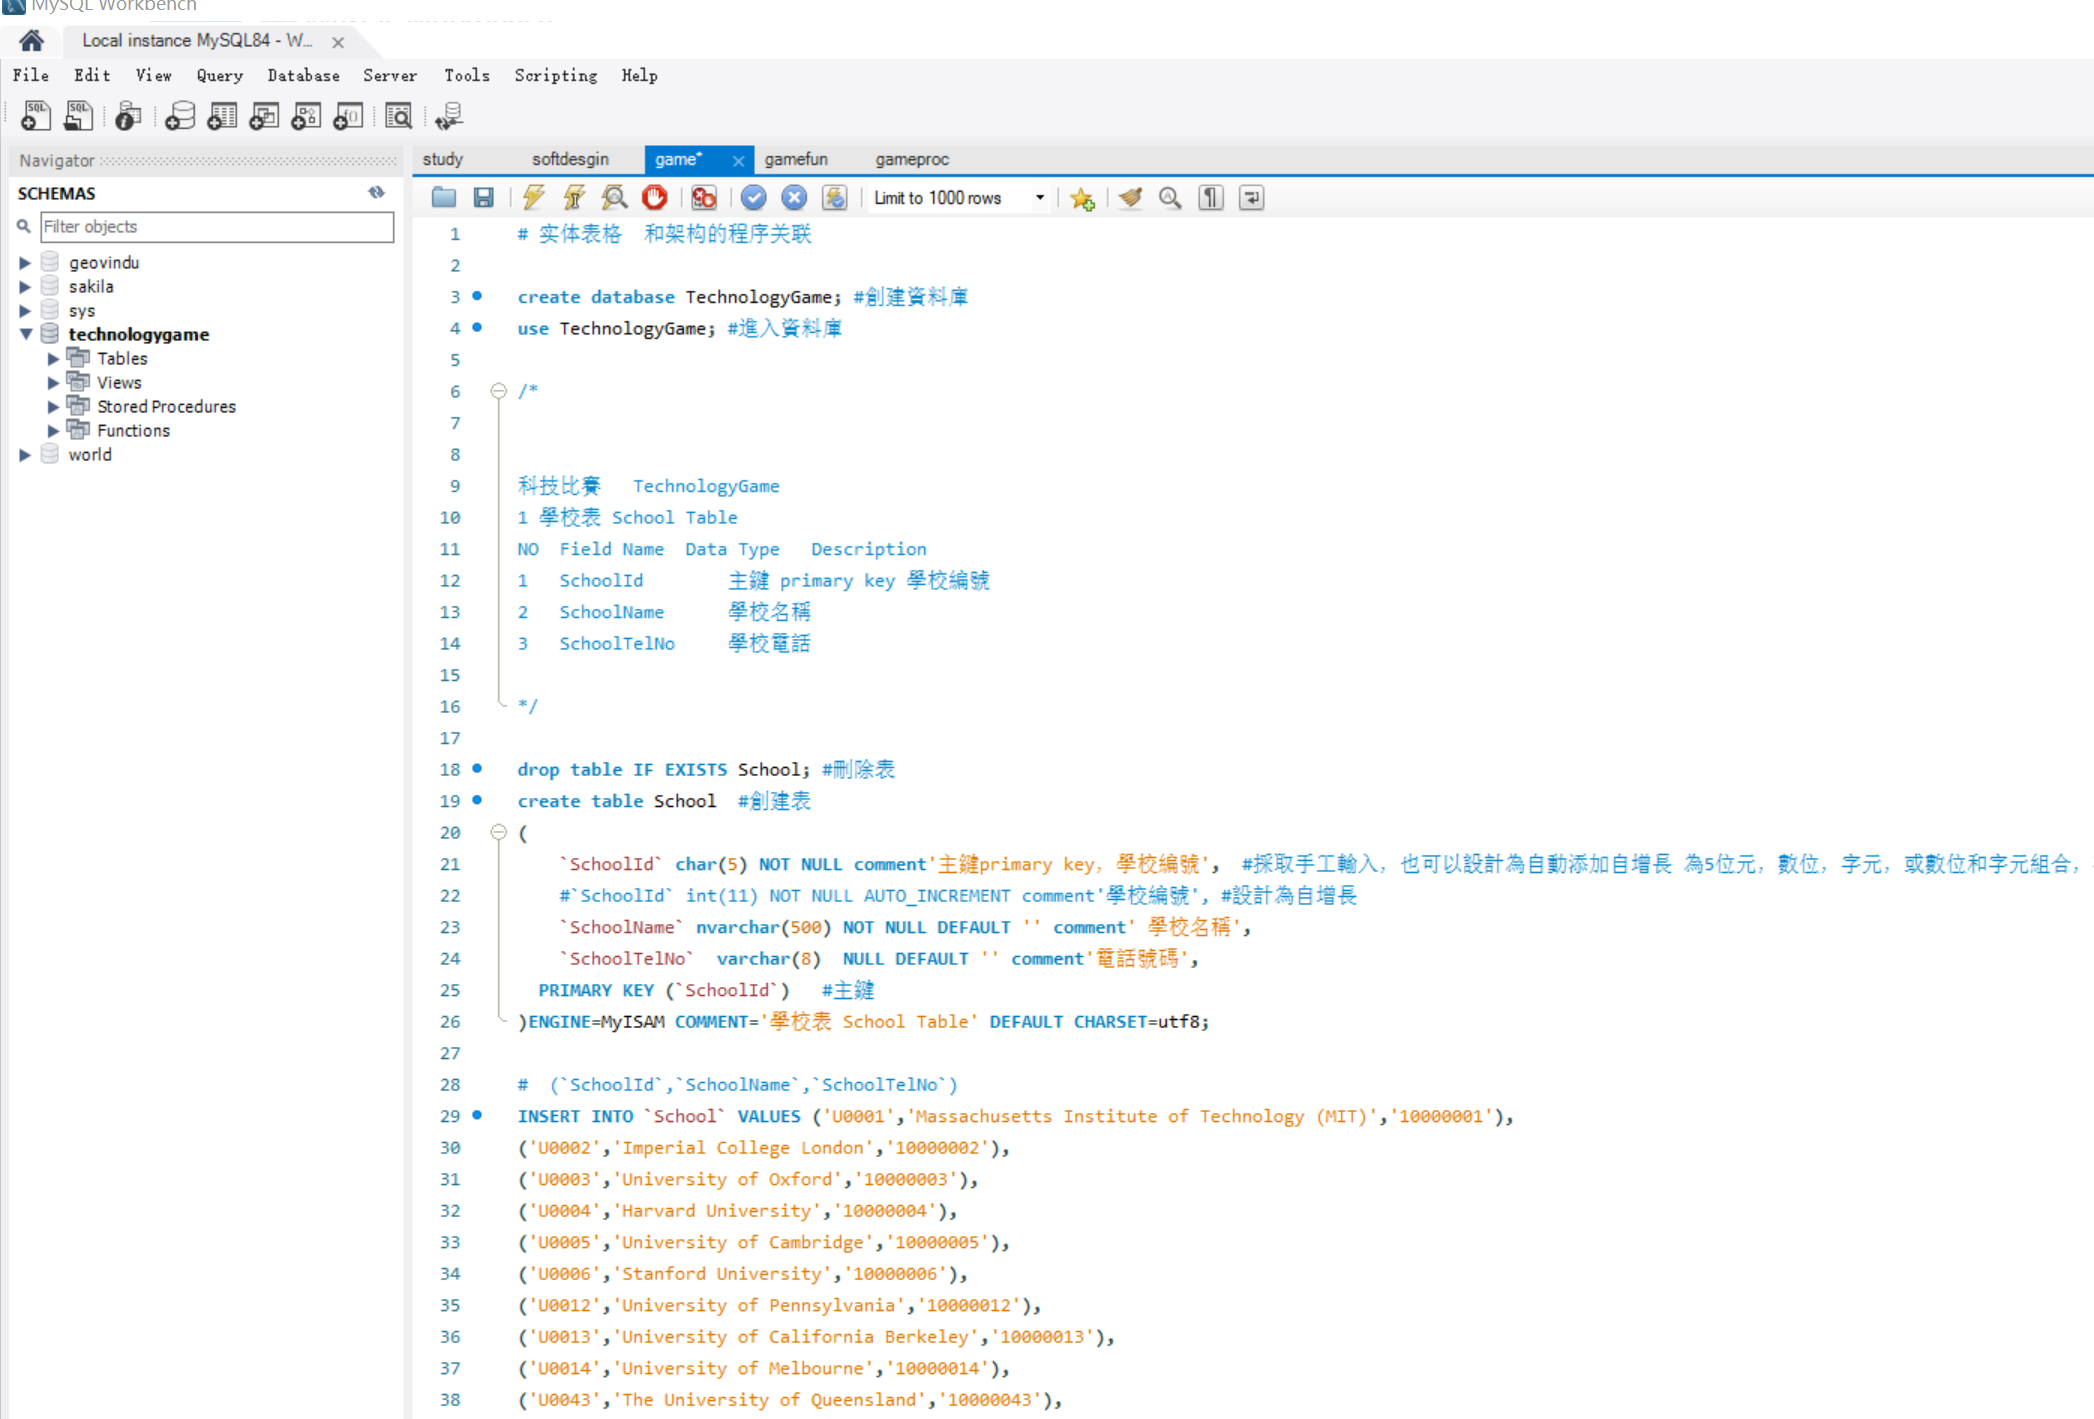Expand the Tables node under technologygame

click(53, 358)
